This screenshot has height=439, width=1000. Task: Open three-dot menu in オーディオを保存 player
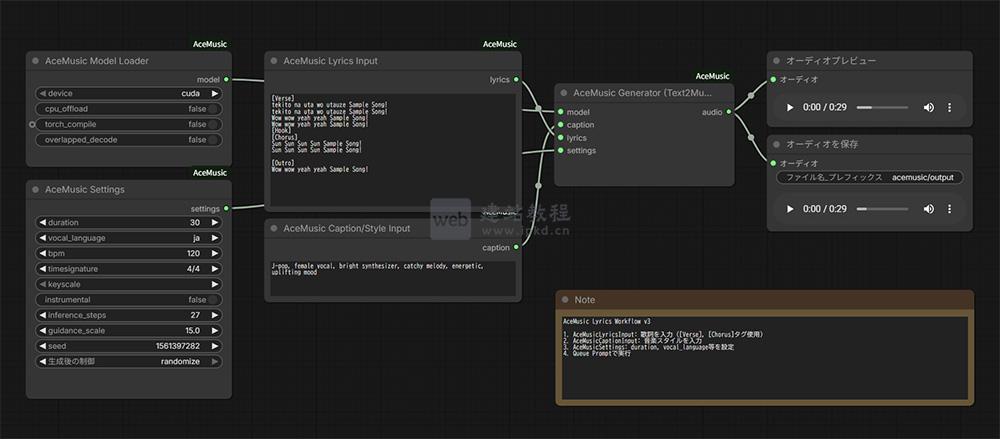(949, 209)
